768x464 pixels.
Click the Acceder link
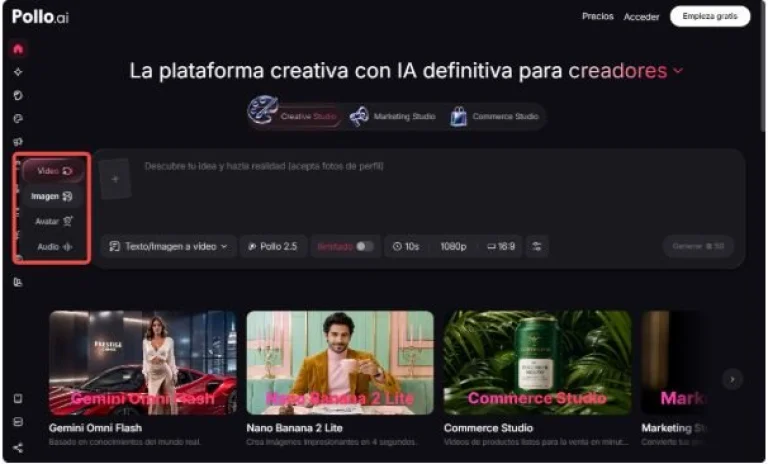tap(641, 17)
